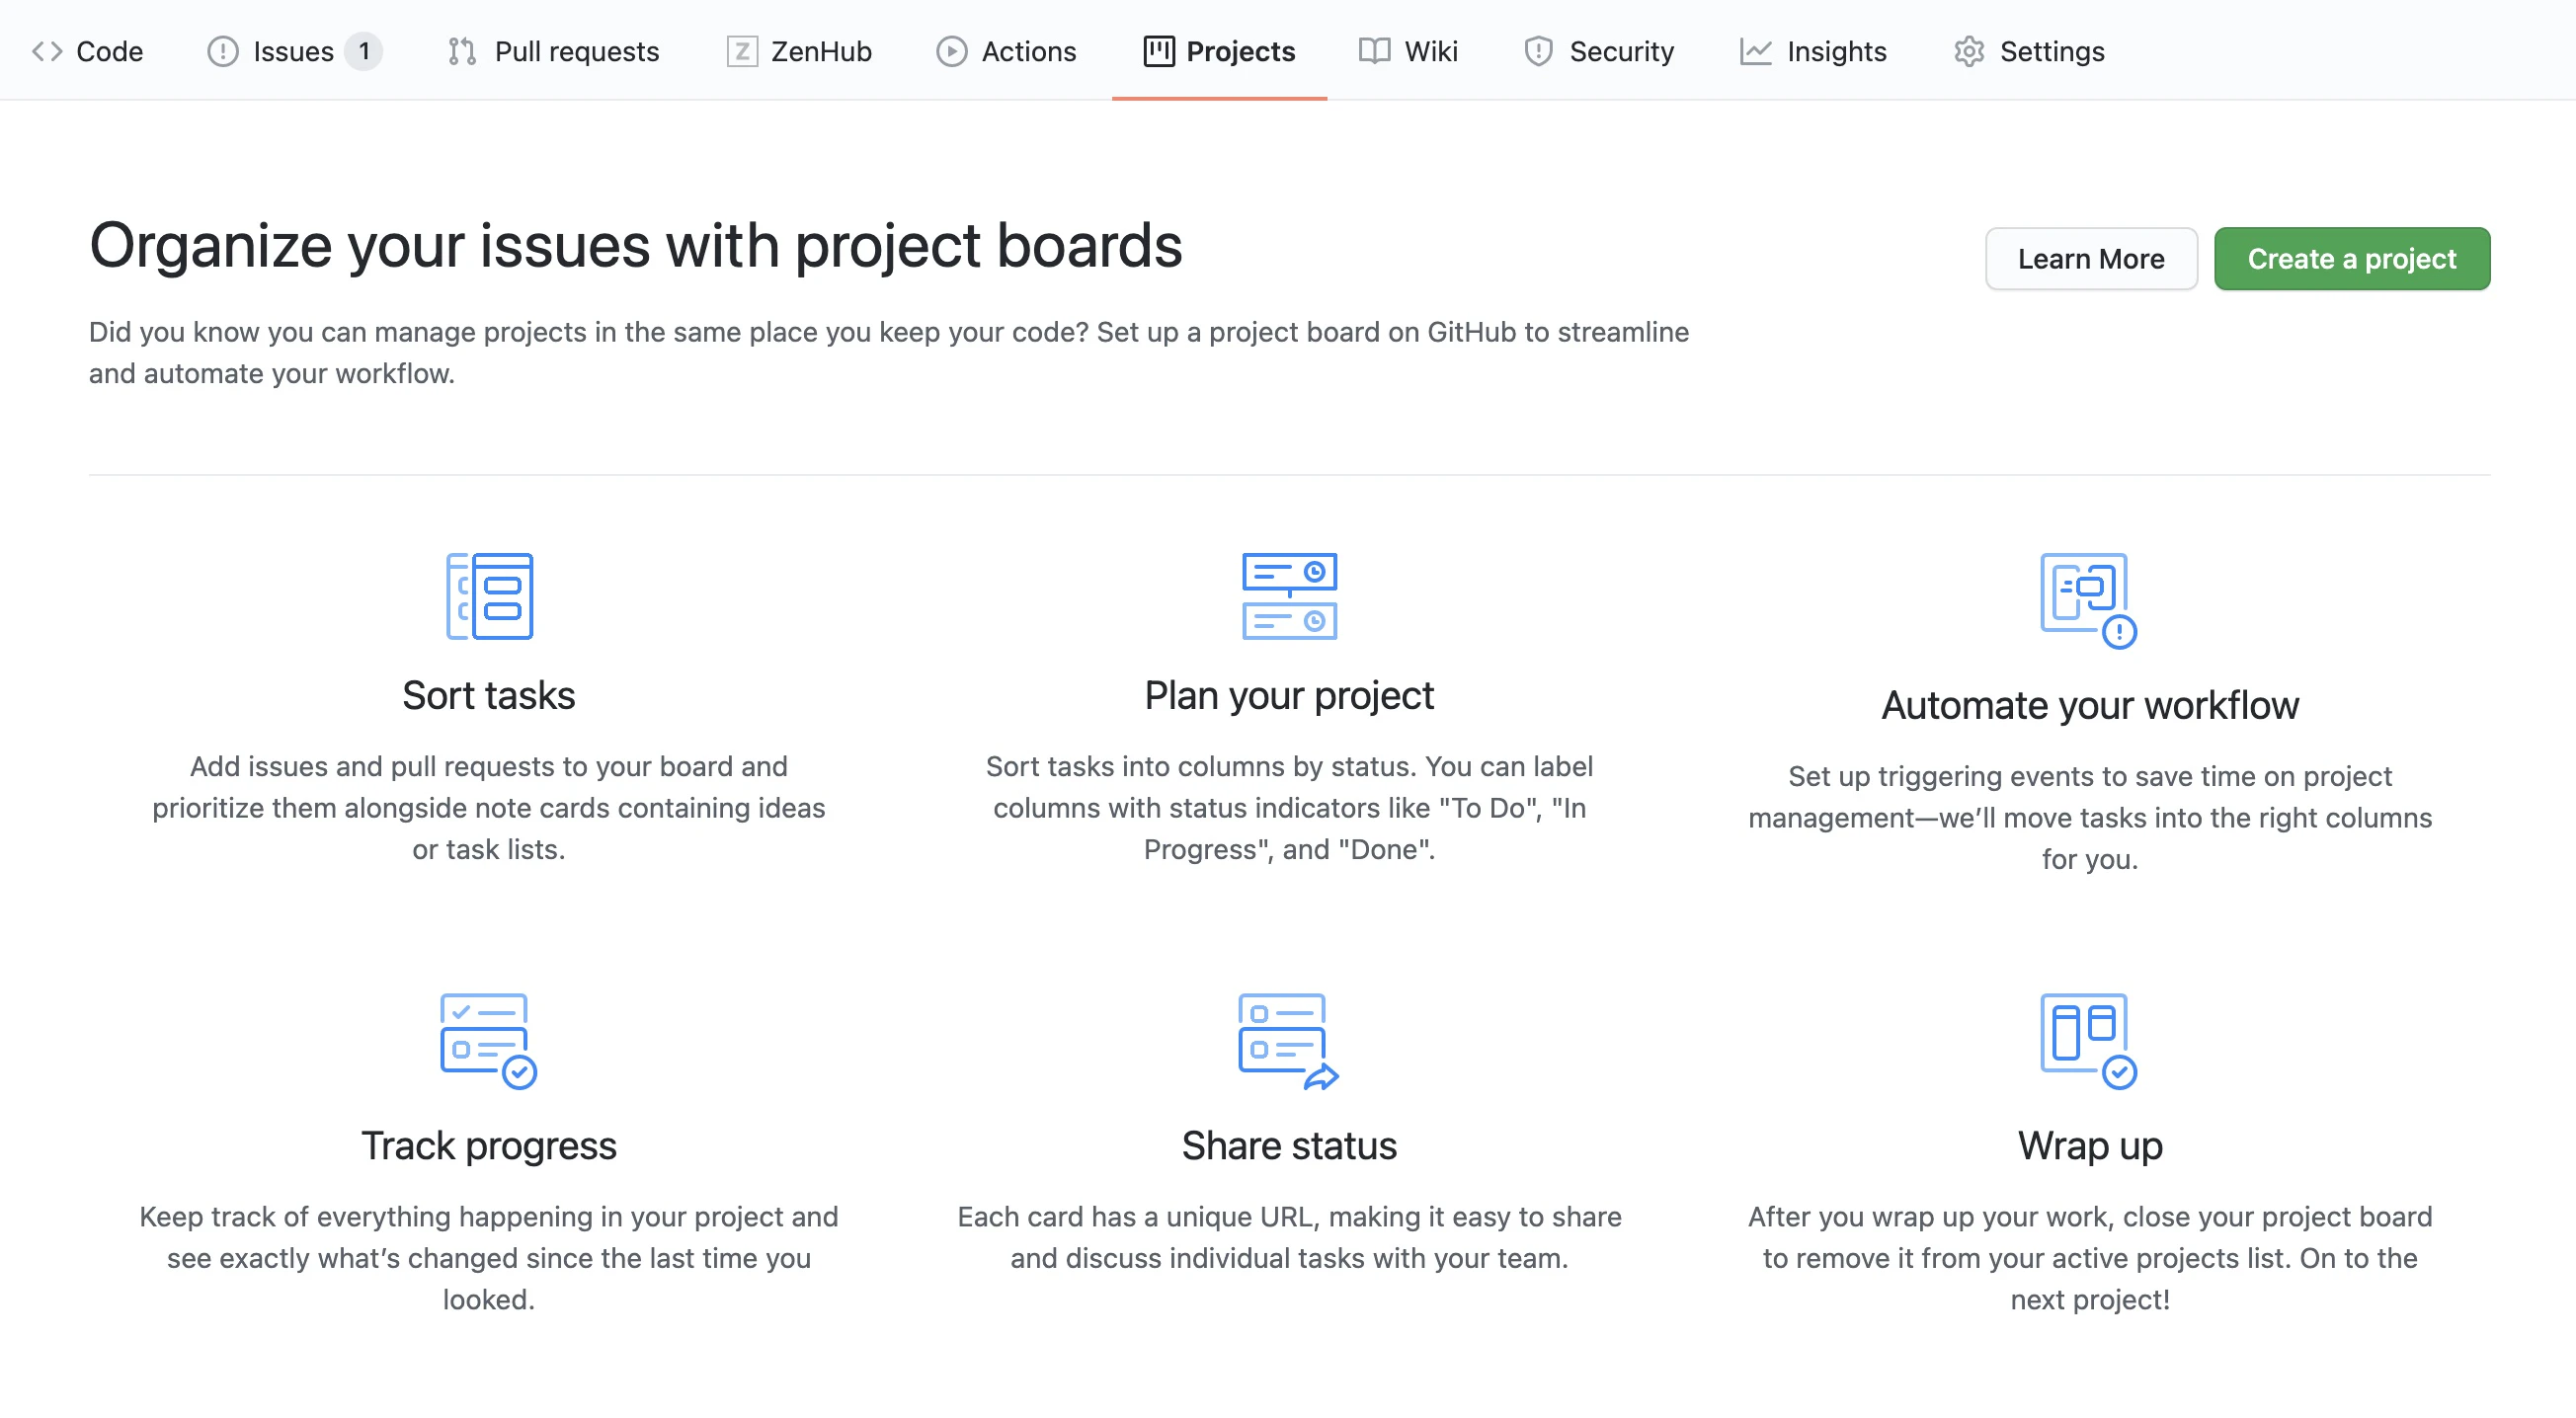This screenshot has width=2576, height=1418.
Task: Click the Plan your project heading
Action: coord(1289,696)
